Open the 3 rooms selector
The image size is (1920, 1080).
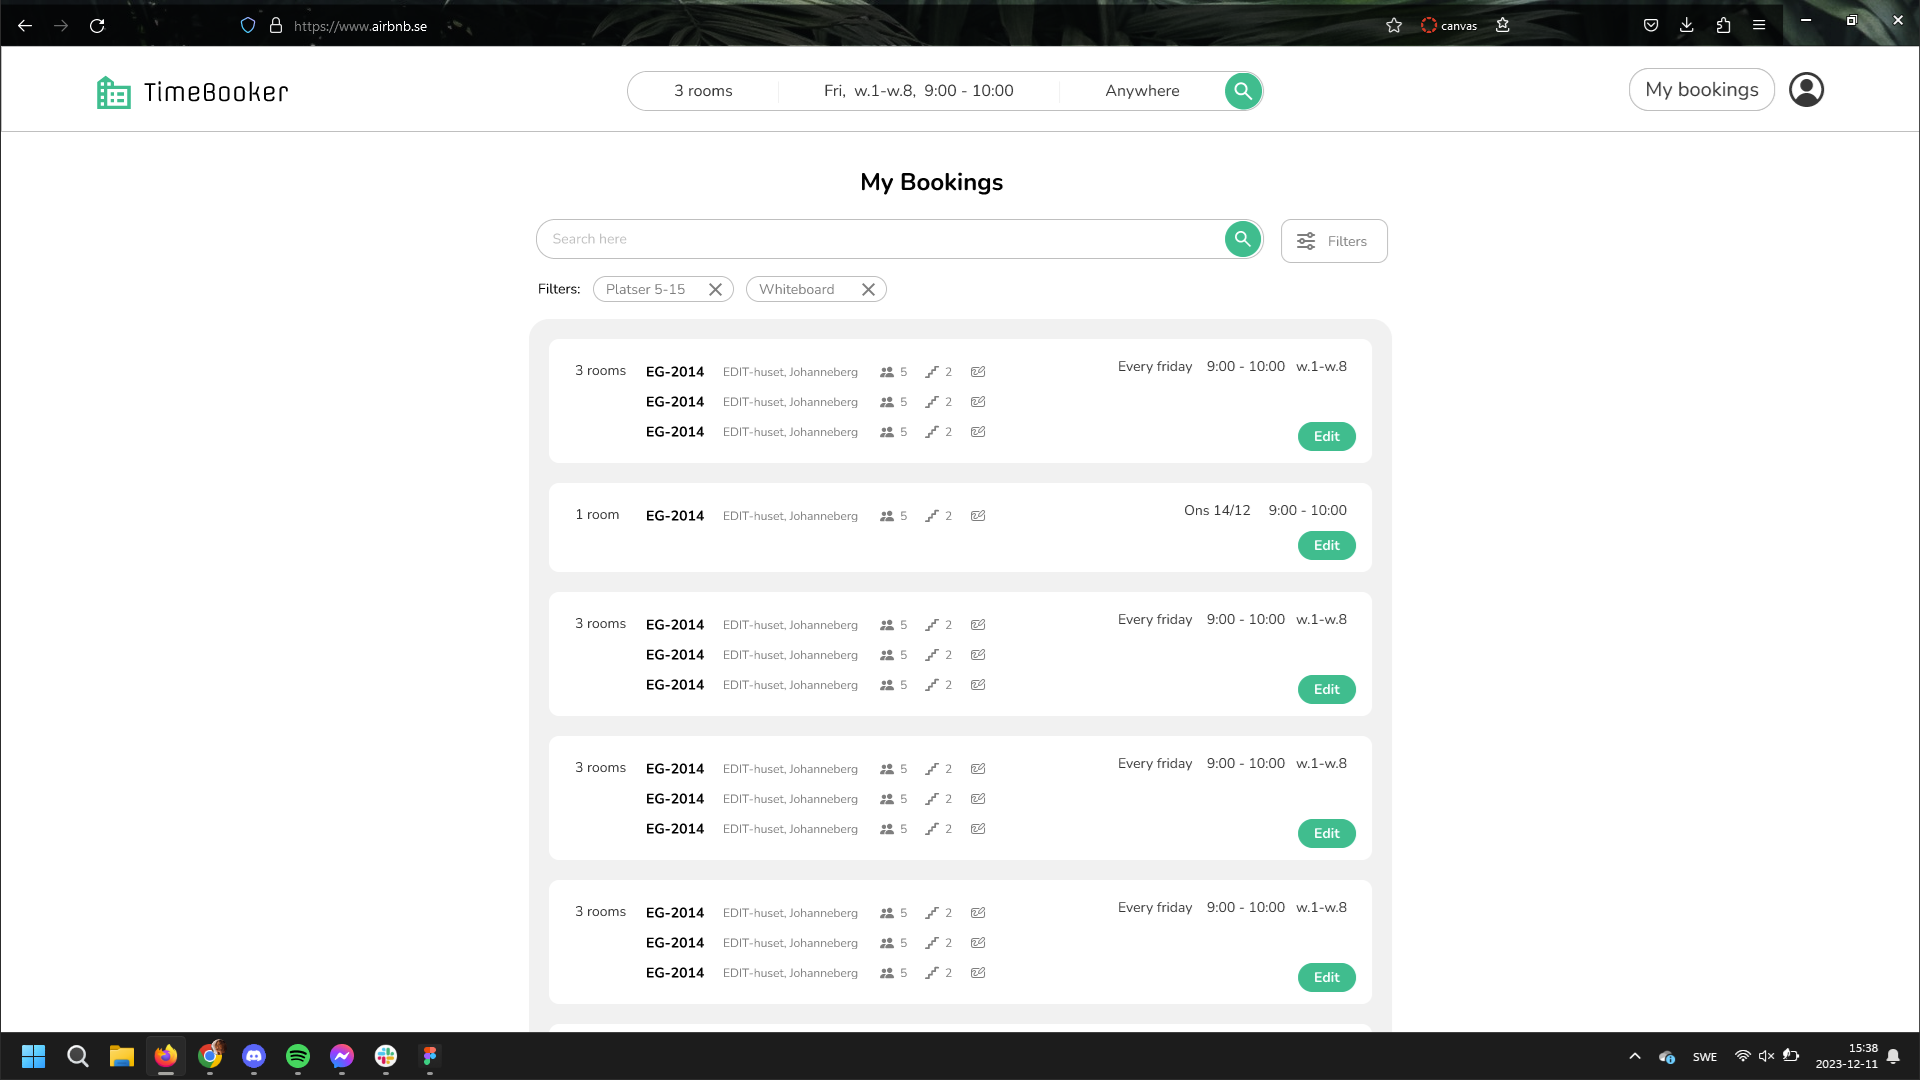703,91
